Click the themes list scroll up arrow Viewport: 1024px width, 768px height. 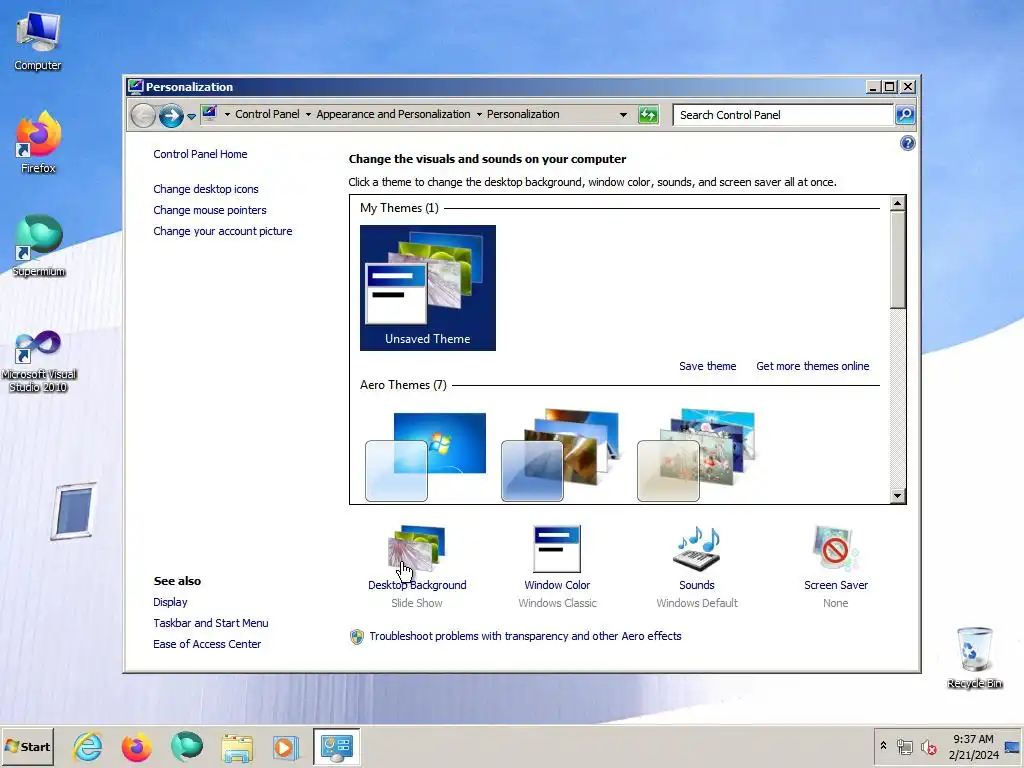pyautogui.click(x=897, y=203)
